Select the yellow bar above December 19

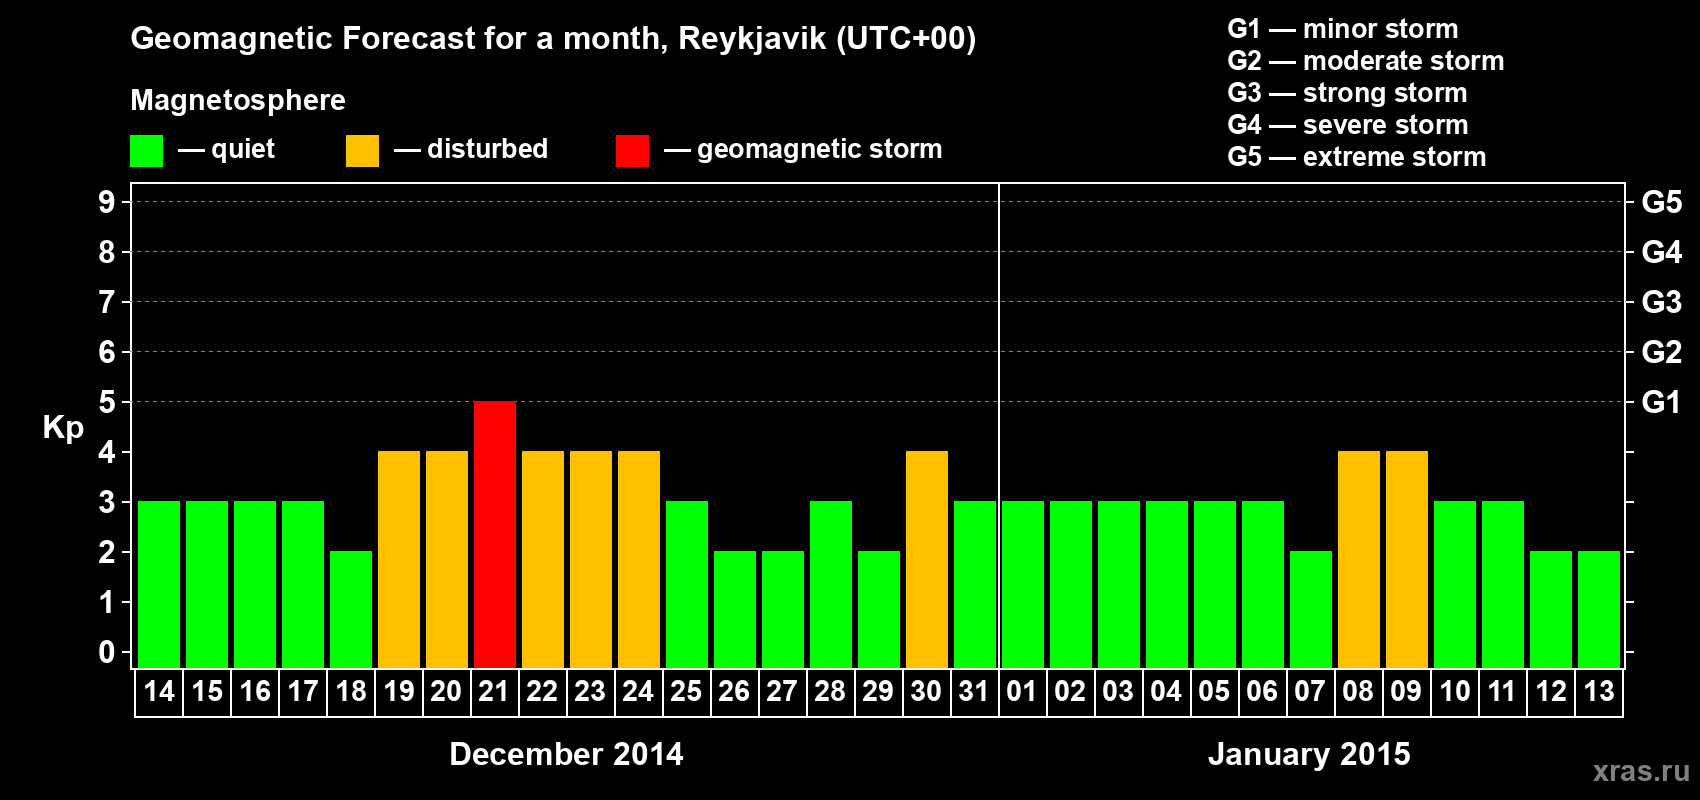click(399, 559)
